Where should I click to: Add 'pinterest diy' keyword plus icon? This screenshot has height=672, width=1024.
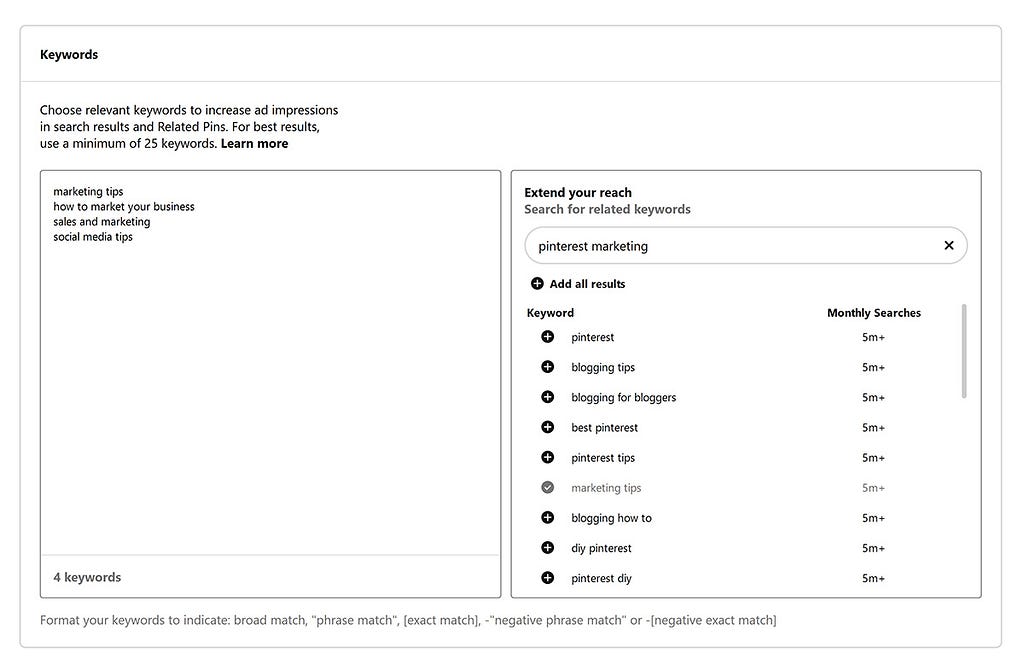(x=547, y=577)
